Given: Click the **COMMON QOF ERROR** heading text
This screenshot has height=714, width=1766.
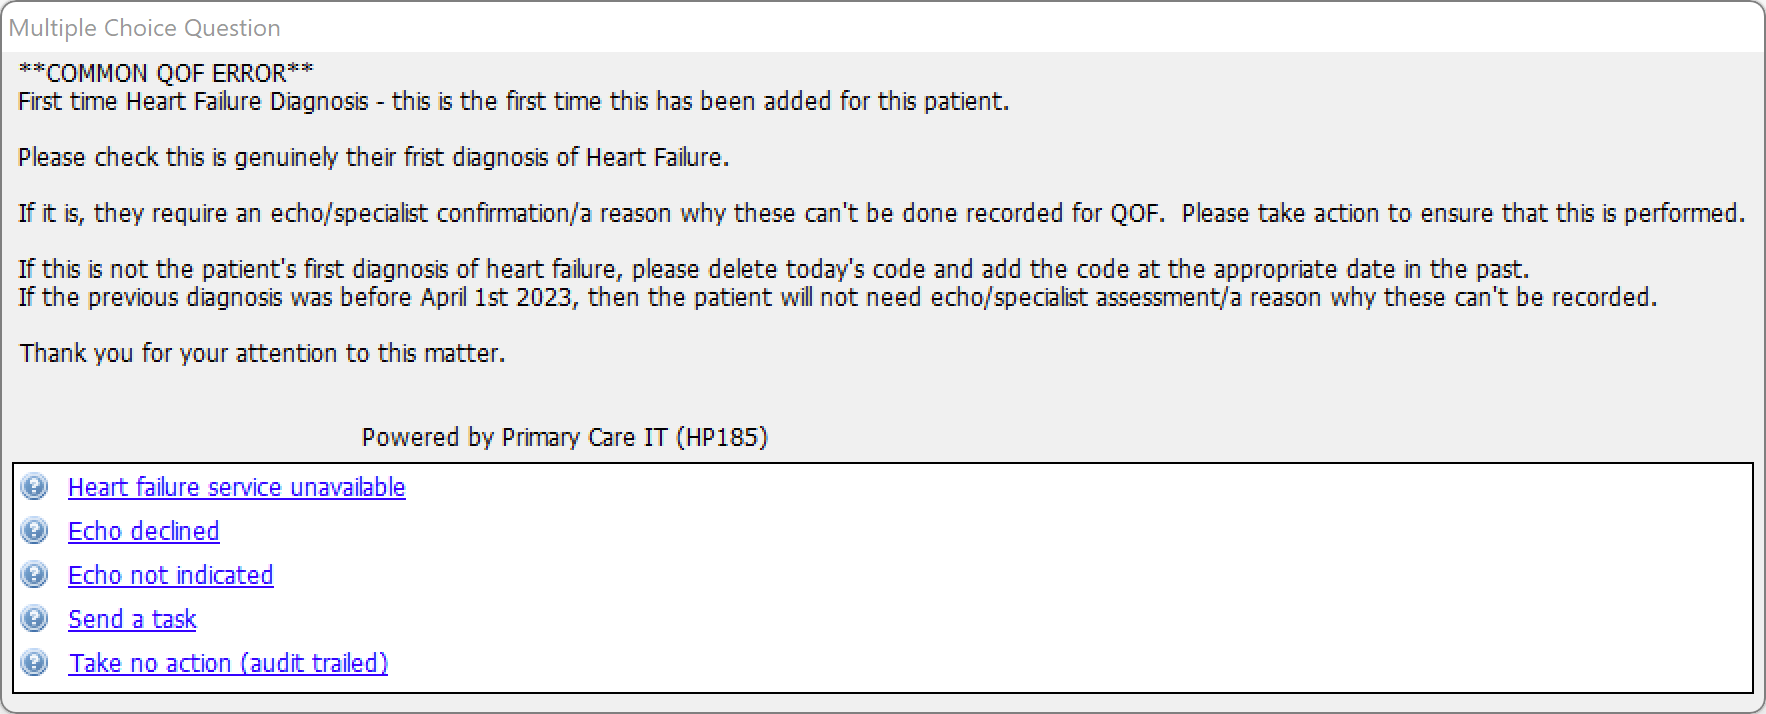Looking at the screenshot, I should pos(166,73).
